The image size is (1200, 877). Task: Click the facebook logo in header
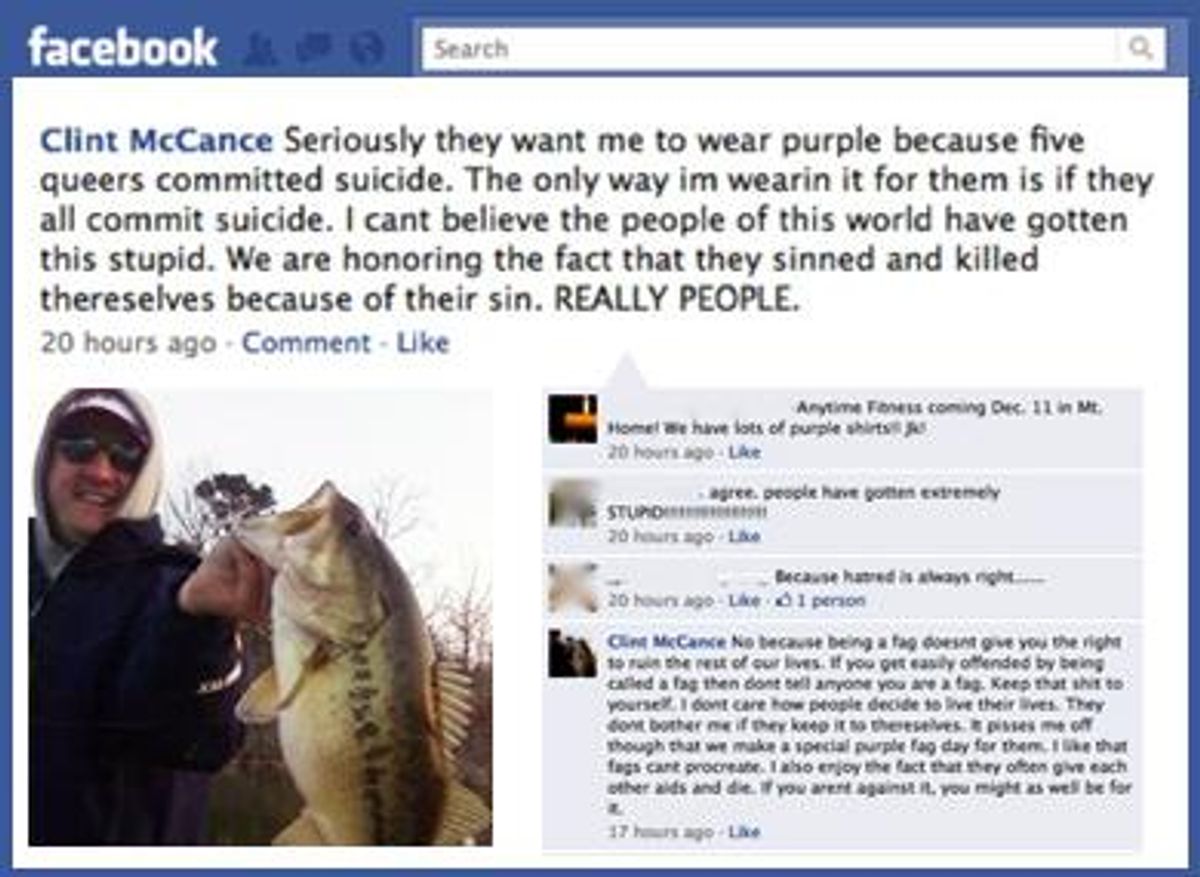click(123, 47)
